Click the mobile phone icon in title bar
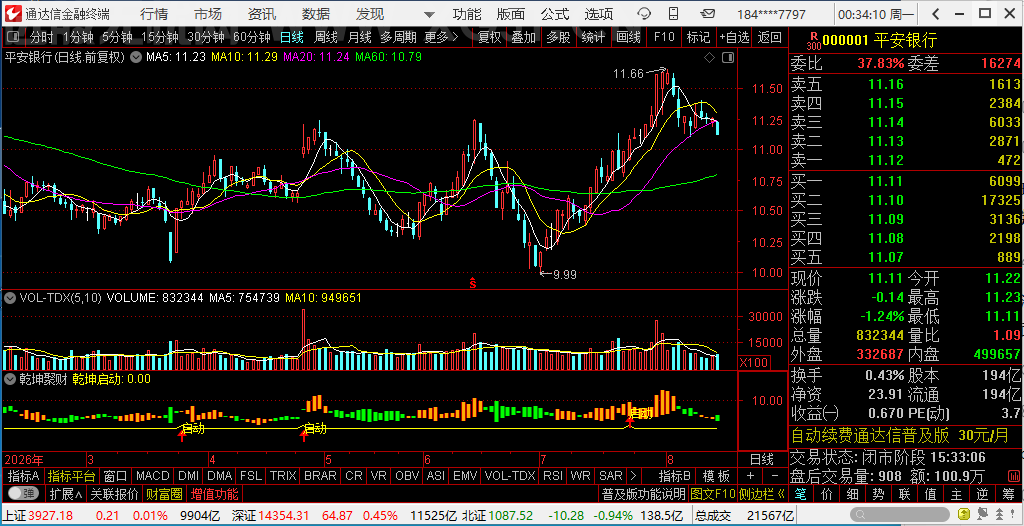Image resolution: width=1024 pixels, height=526 pixels. click(x=675, y=14)
